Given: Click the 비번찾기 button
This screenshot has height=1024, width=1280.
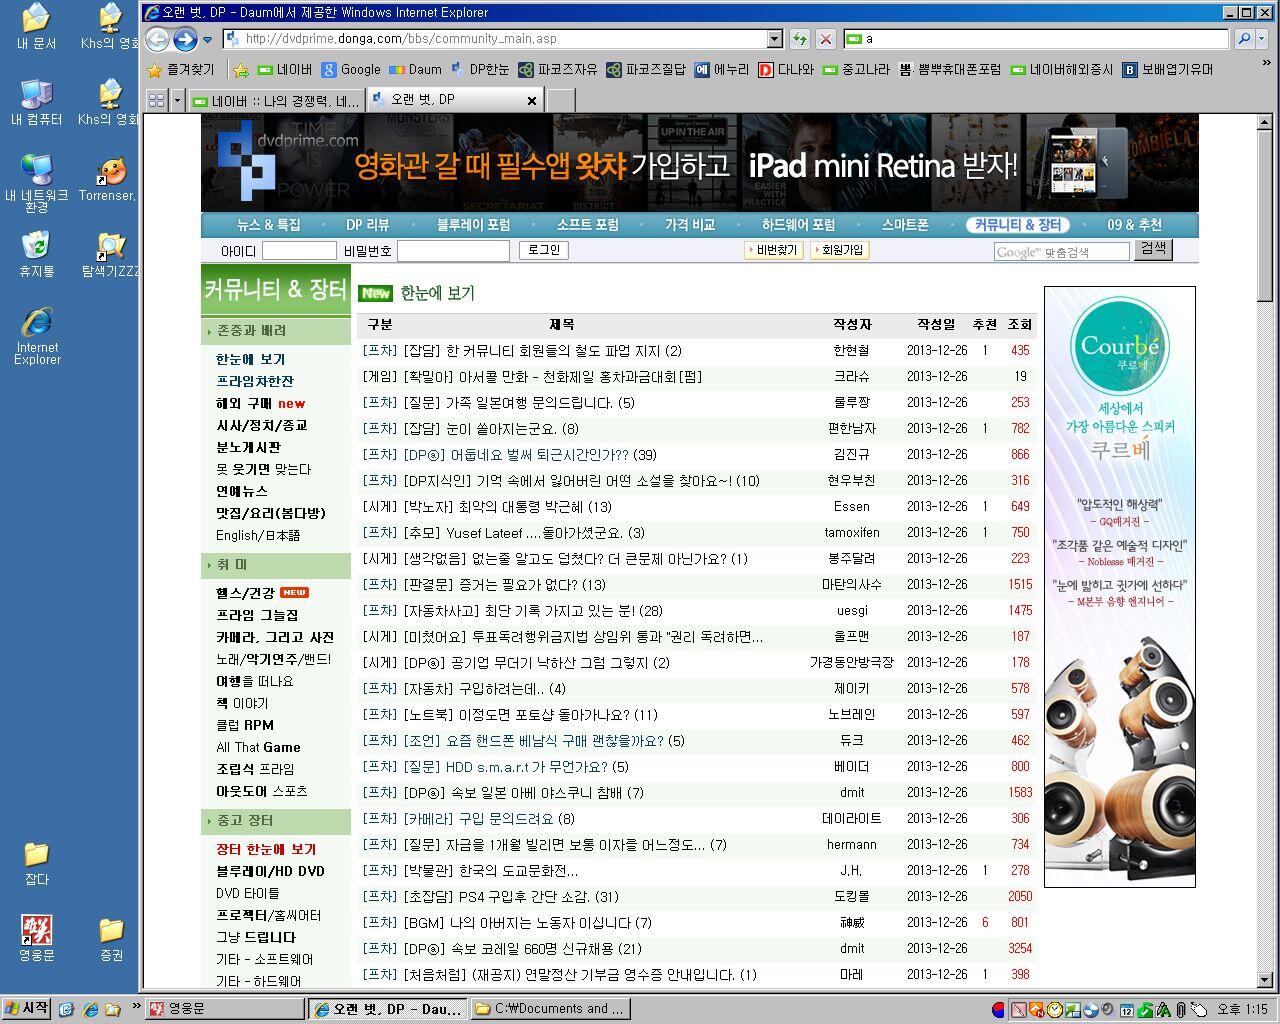Looking at the screenshot, I should click(775, 250).
